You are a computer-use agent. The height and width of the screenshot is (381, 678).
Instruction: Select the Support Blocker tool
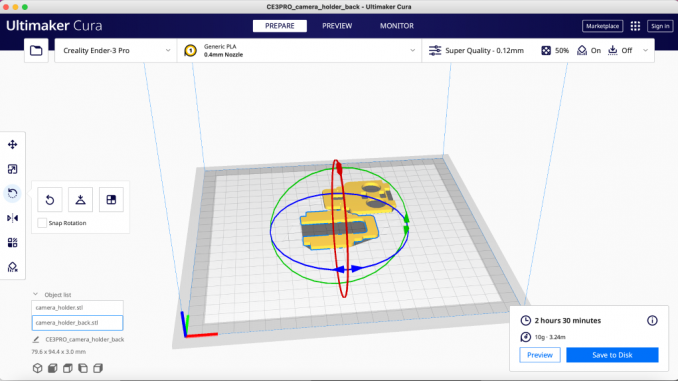13,267
